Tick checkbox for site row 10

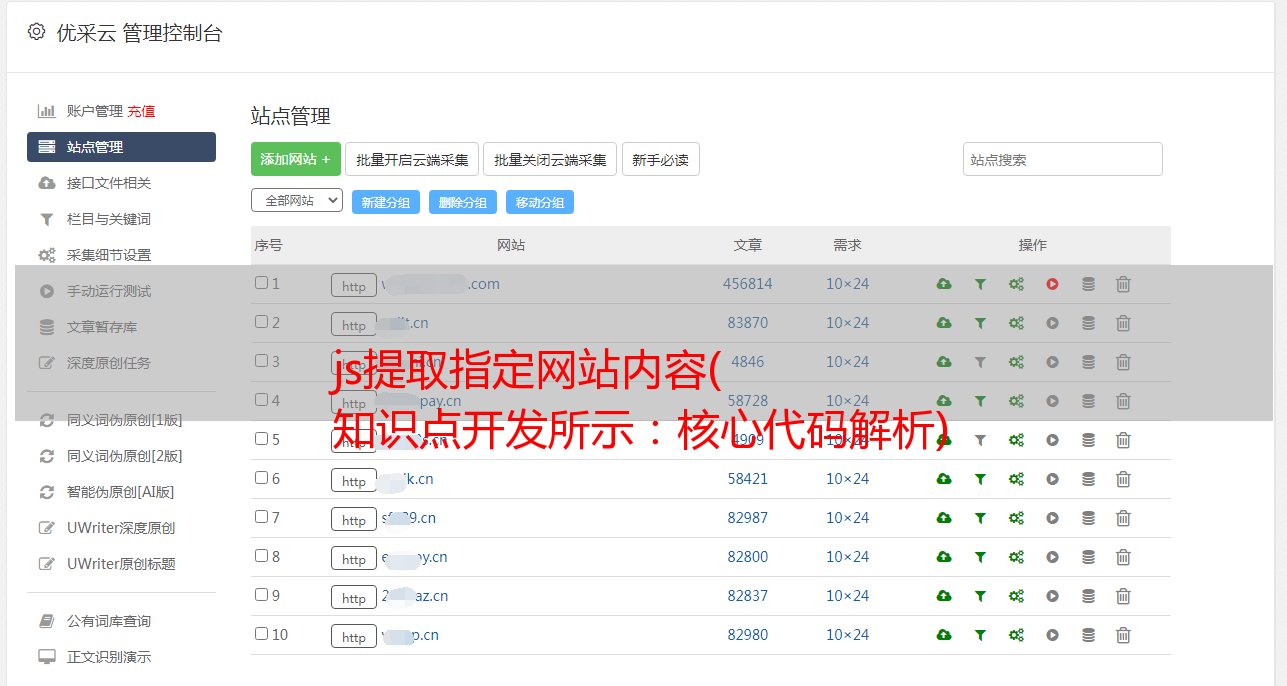[x=261, y=634]
